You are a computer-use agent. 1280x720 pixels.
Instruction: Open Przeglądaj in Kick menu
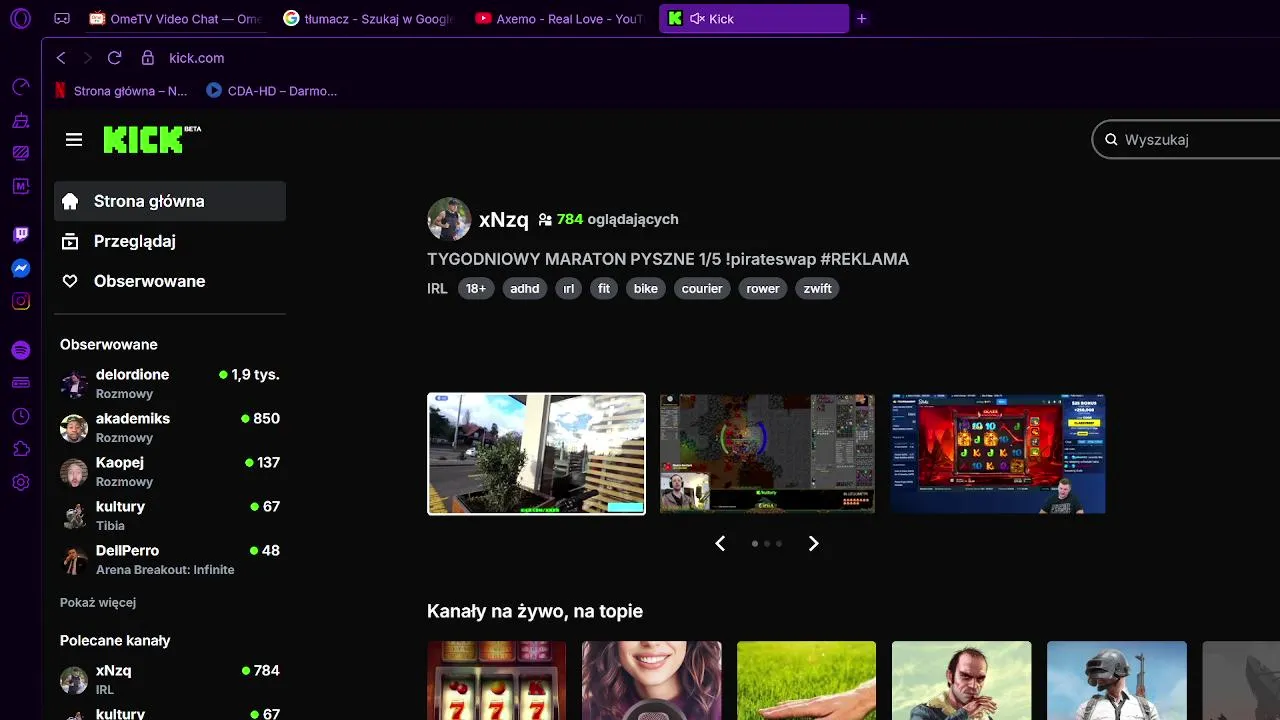(170, 241)
